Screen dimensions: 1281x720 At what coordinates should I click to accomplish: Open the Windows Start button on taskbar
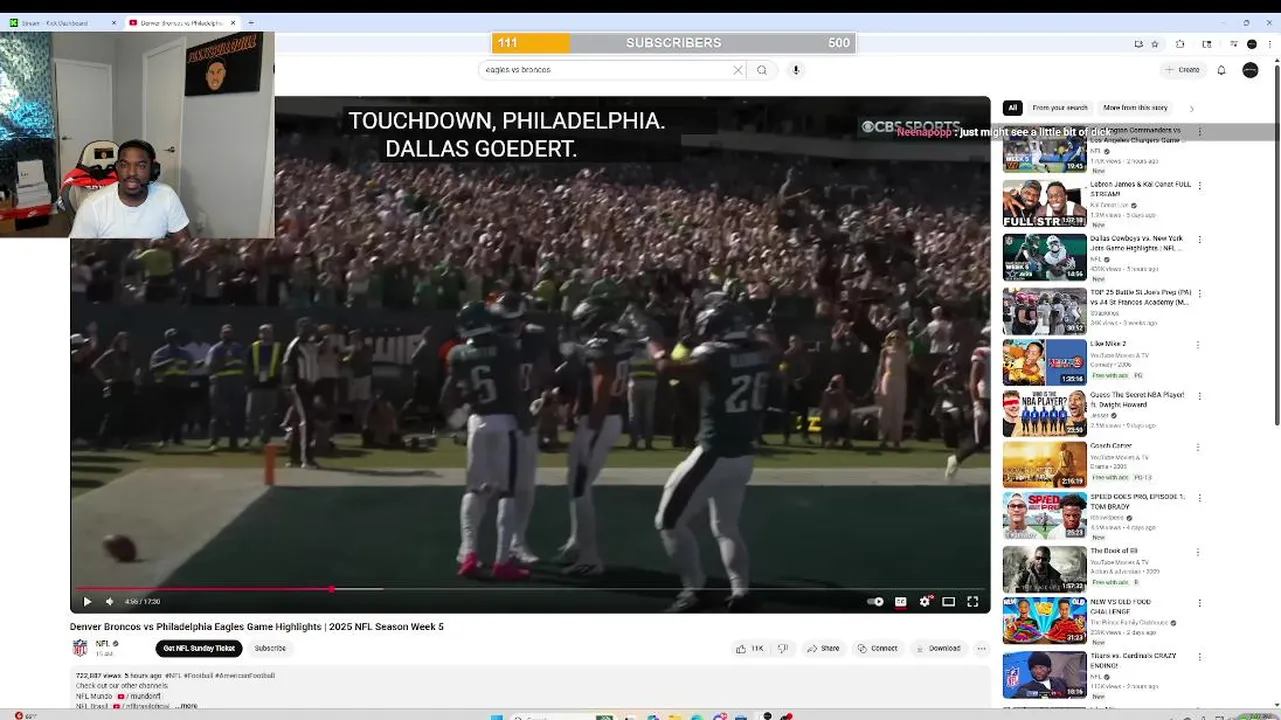[x=497, y=716]
